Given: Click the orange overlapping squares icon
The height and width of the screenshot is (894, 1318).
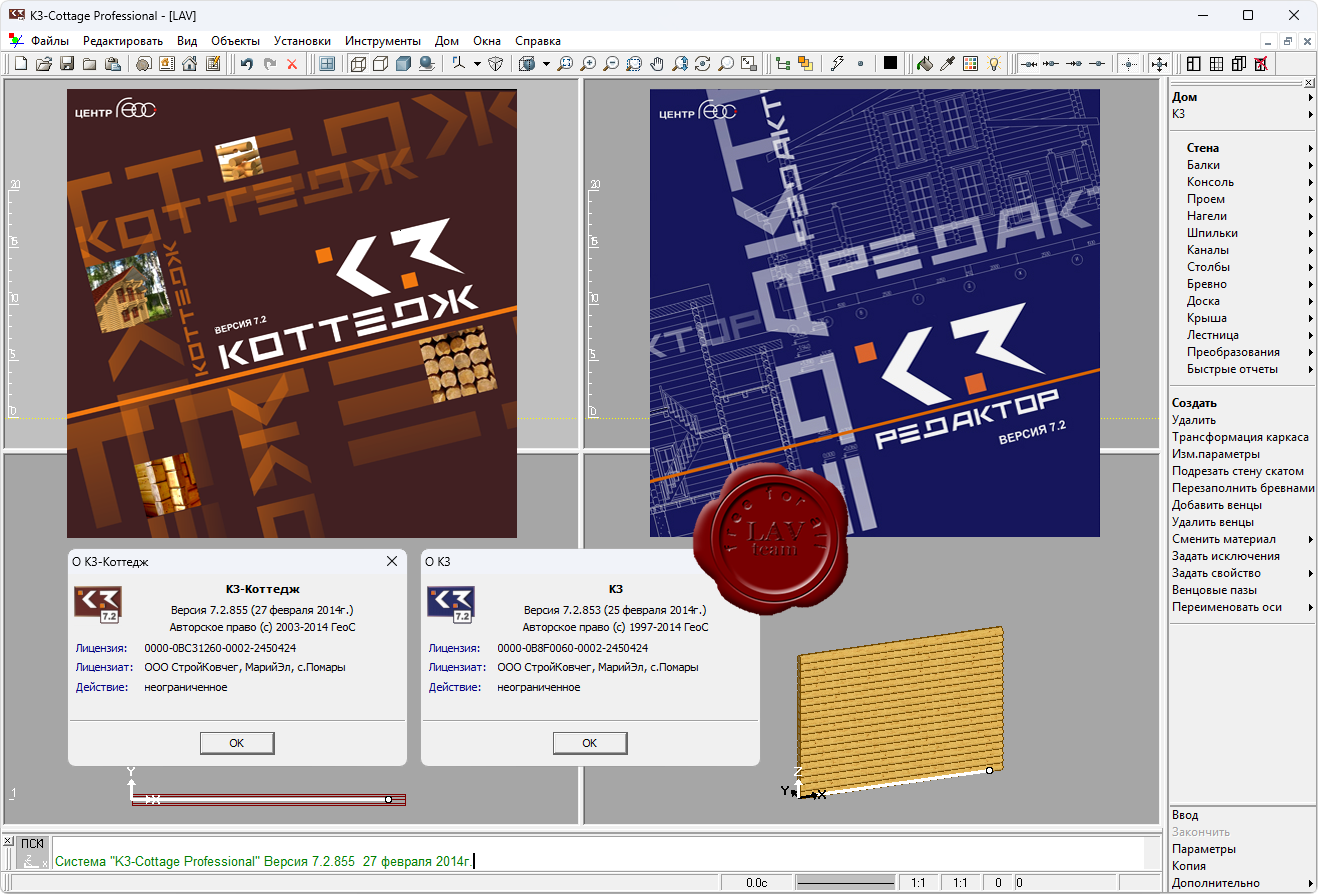Looking at the screenshot, I should point(806,64).
